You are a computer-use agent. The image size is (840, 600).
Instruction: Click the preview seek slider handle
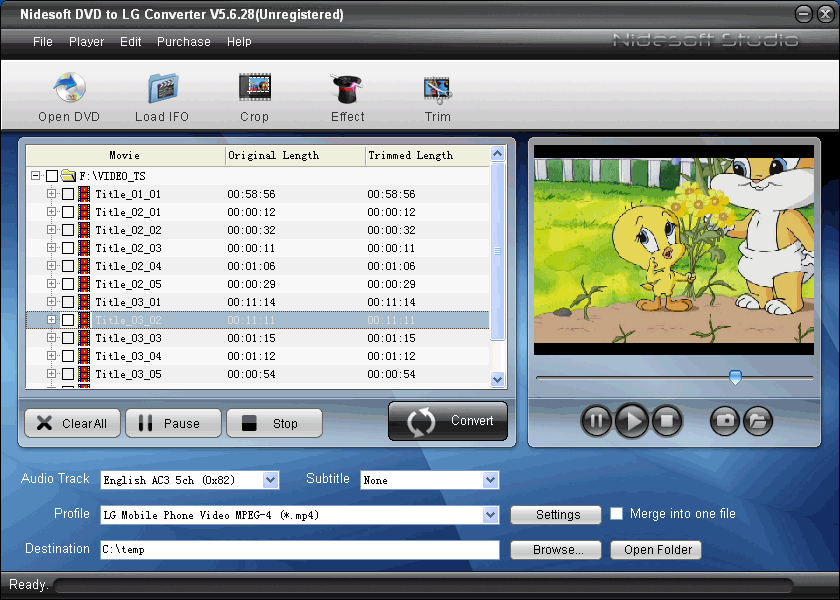pos(736,377)
